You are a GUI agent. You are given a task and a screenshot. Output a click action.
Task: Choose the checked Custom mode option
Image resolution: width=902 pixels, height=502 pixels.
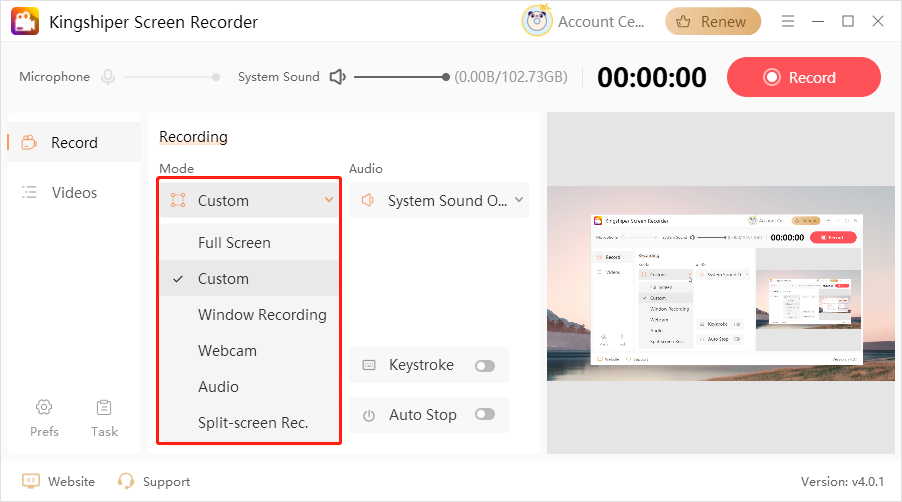(x=249, y=278)
